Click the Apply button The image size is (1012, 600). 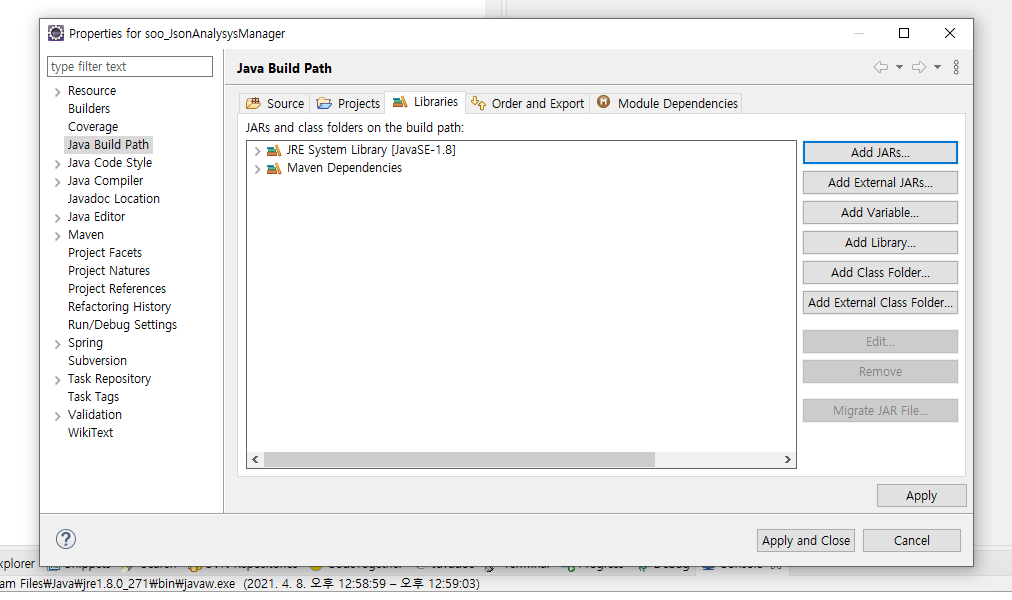point(921,495)
